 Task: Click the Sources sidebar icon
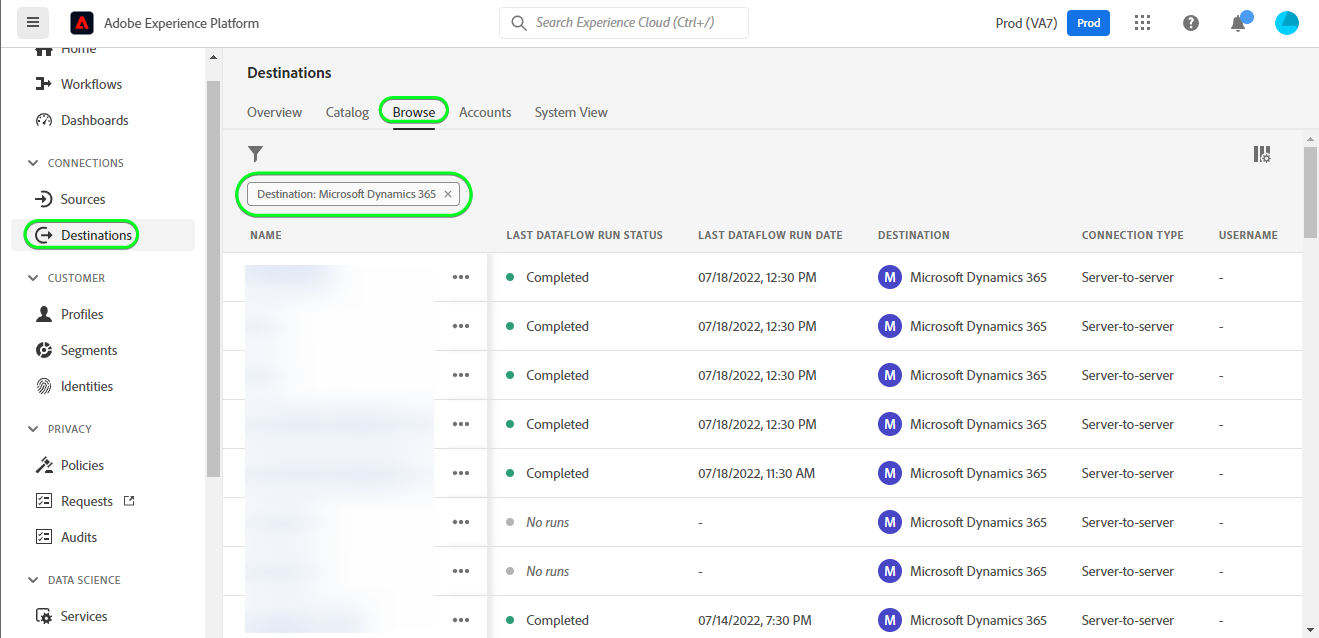(x=43, y=199)
